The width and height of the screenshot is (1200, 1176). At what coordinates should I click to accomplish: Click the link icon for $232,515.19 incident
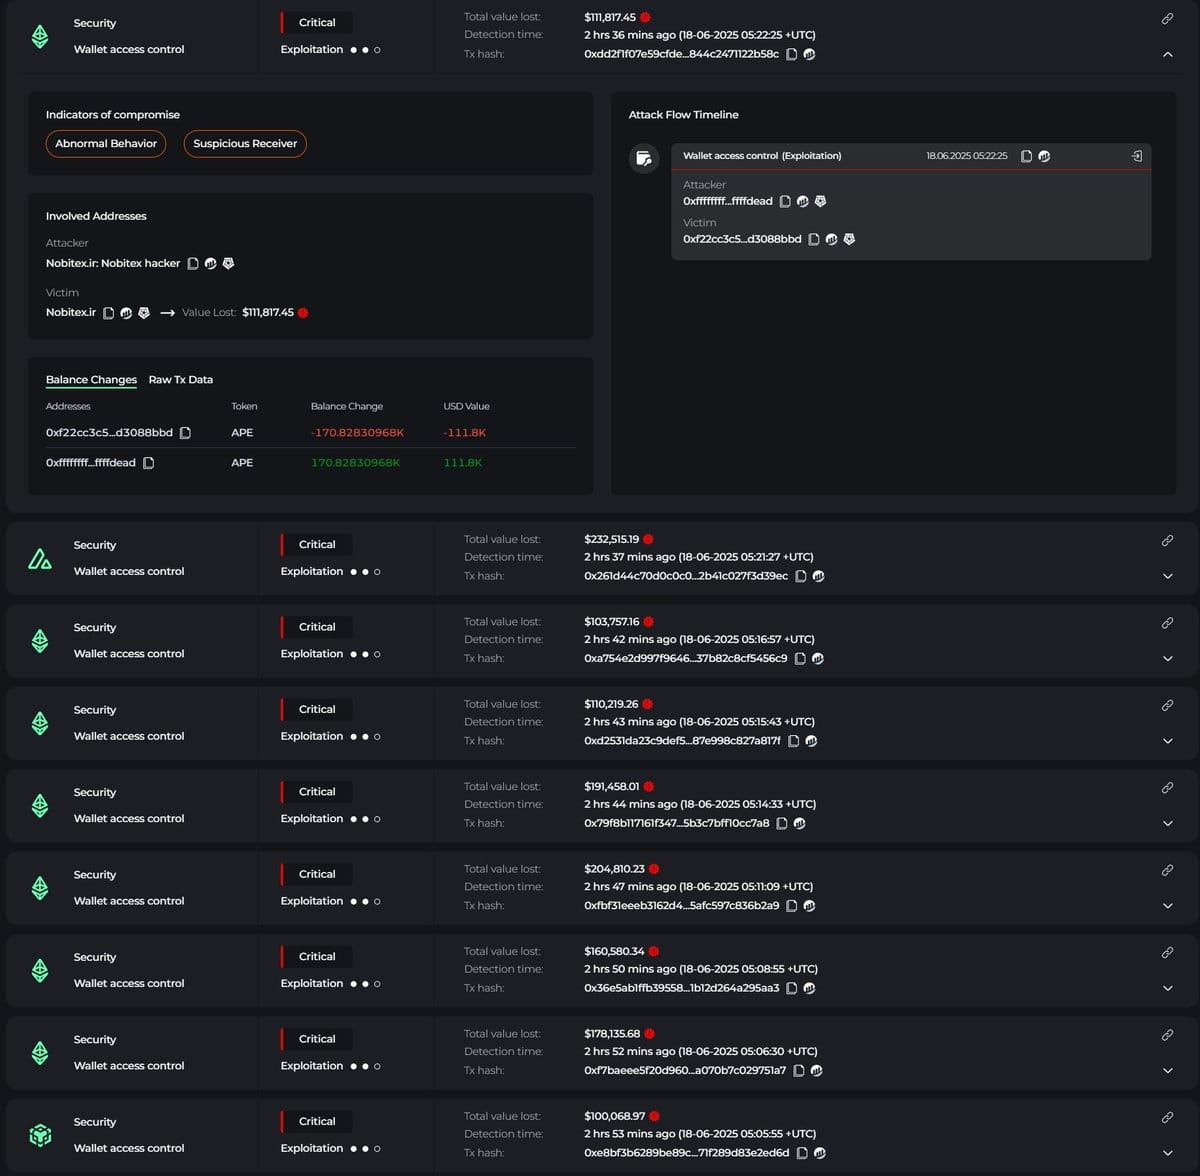pos(1167,541)
